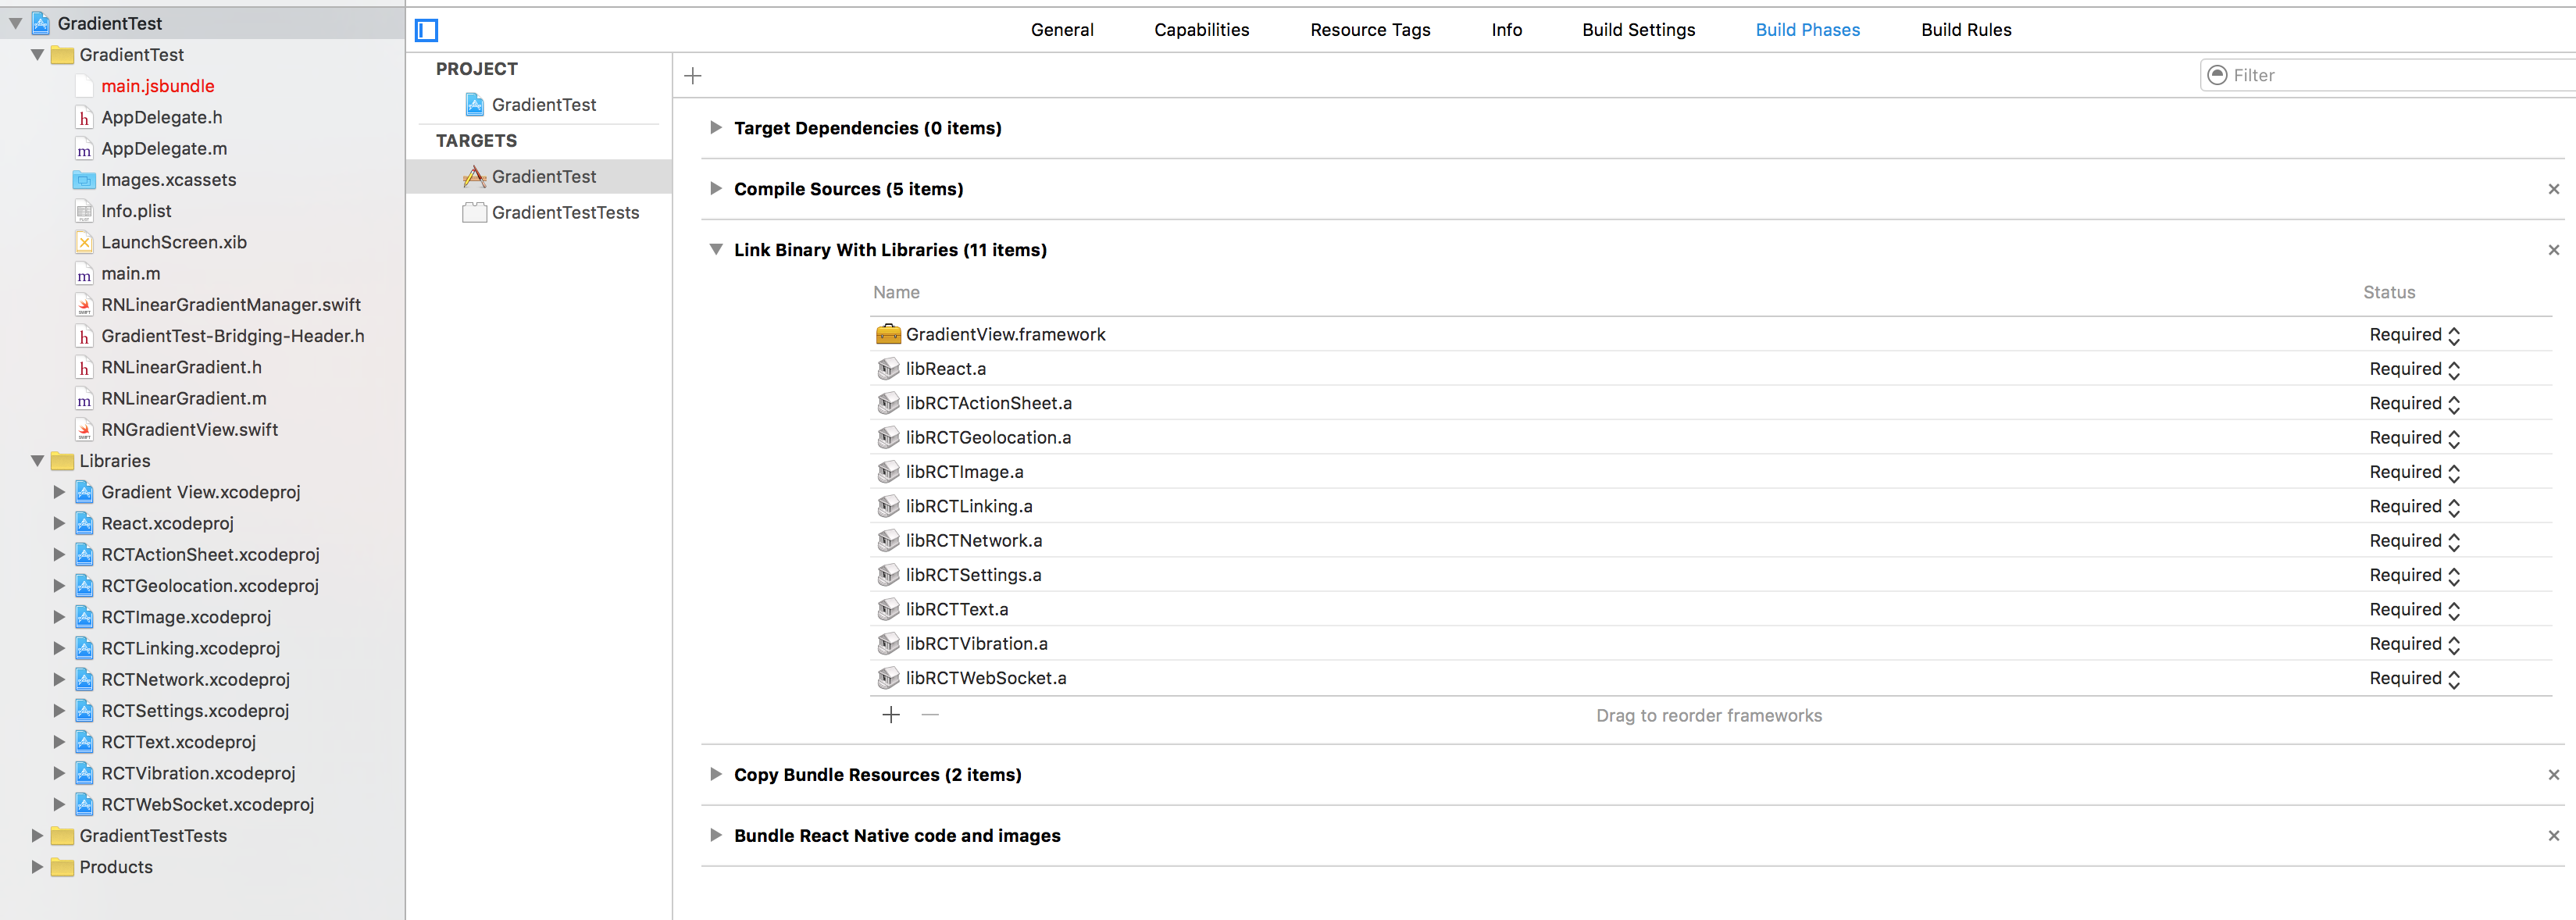Screen dimensions: 2576x920
Task: Expand React.xcodeproj in Libraries group
Action: [59, 523]
